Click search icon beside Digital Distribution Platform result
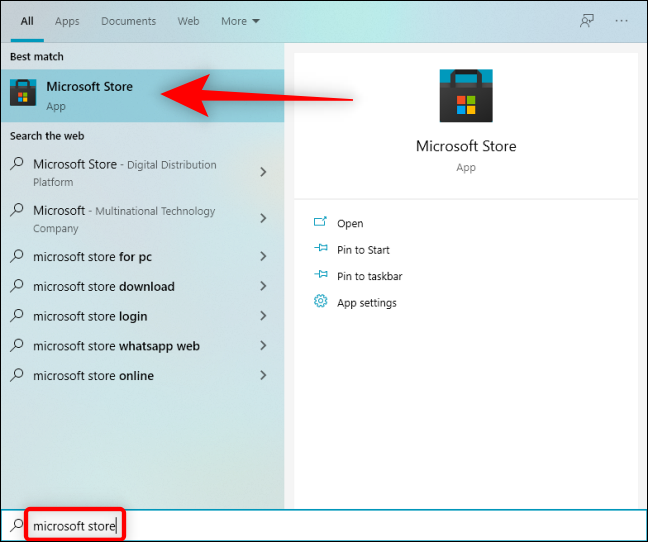 [x=17, y=164]
